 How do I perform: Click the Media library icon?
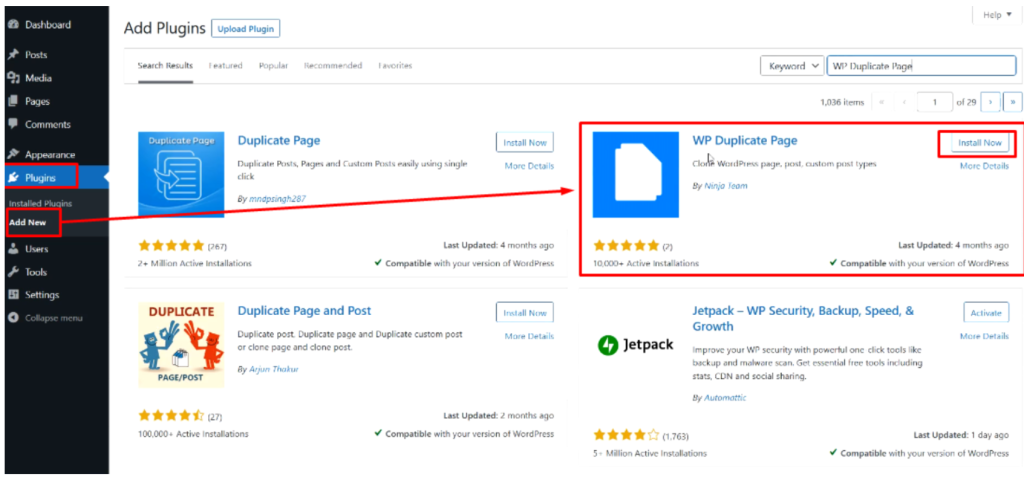pyautogui.click(x=12, y=78)
